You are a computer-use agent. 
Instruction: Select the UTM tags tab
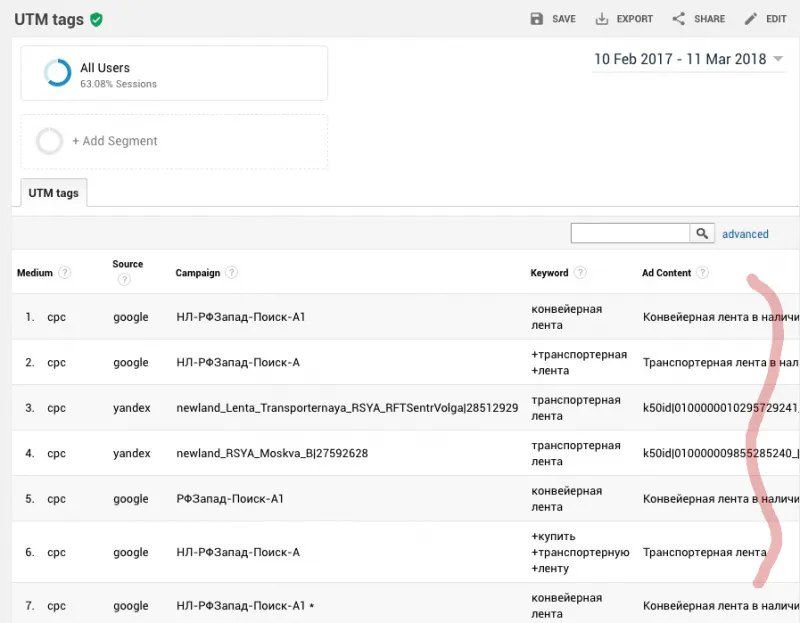54,193
